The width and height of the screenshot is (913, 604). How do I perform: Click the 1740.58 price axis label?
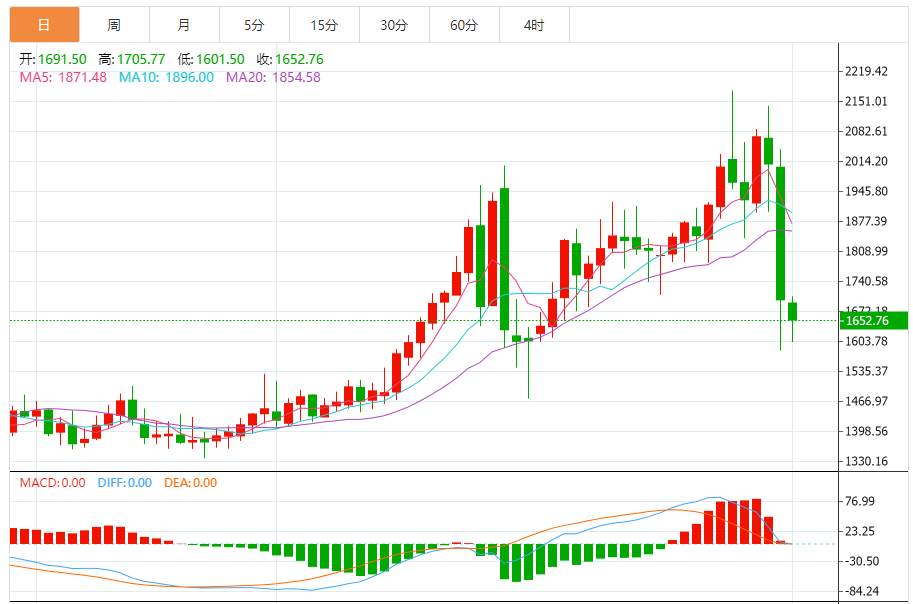click(x=866, y=281)
